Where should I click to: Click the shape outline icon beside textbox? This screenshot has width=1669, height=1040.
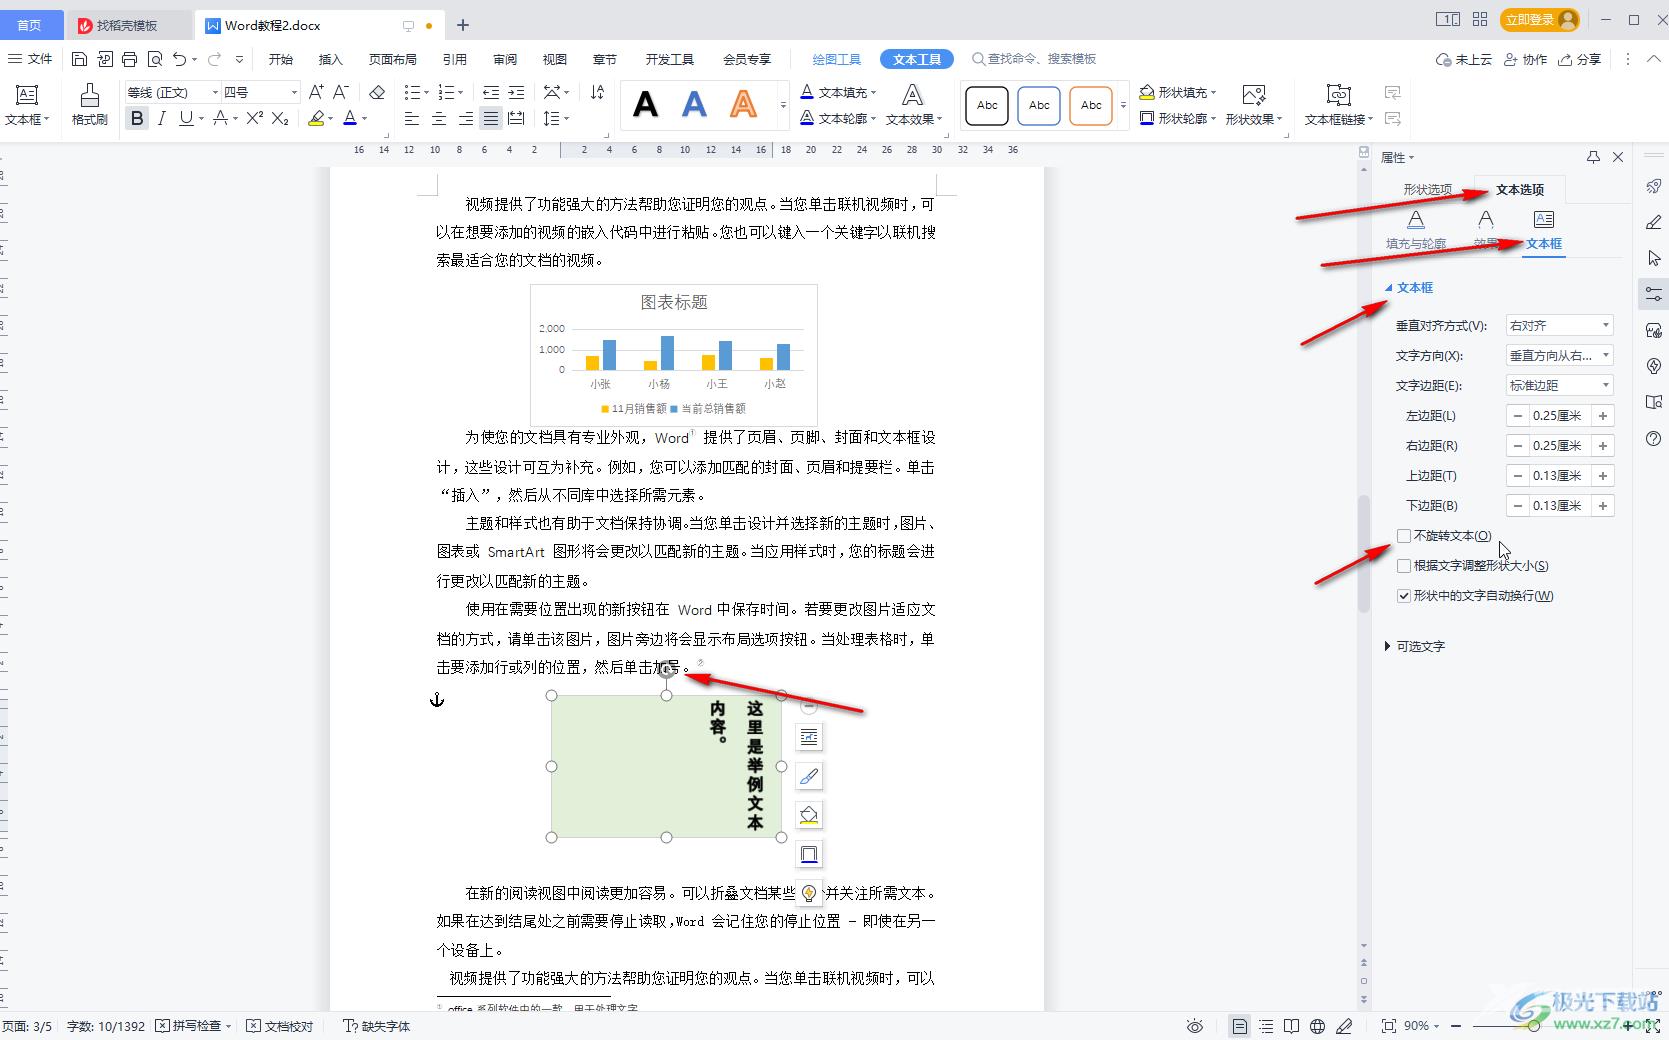point(809,854)
